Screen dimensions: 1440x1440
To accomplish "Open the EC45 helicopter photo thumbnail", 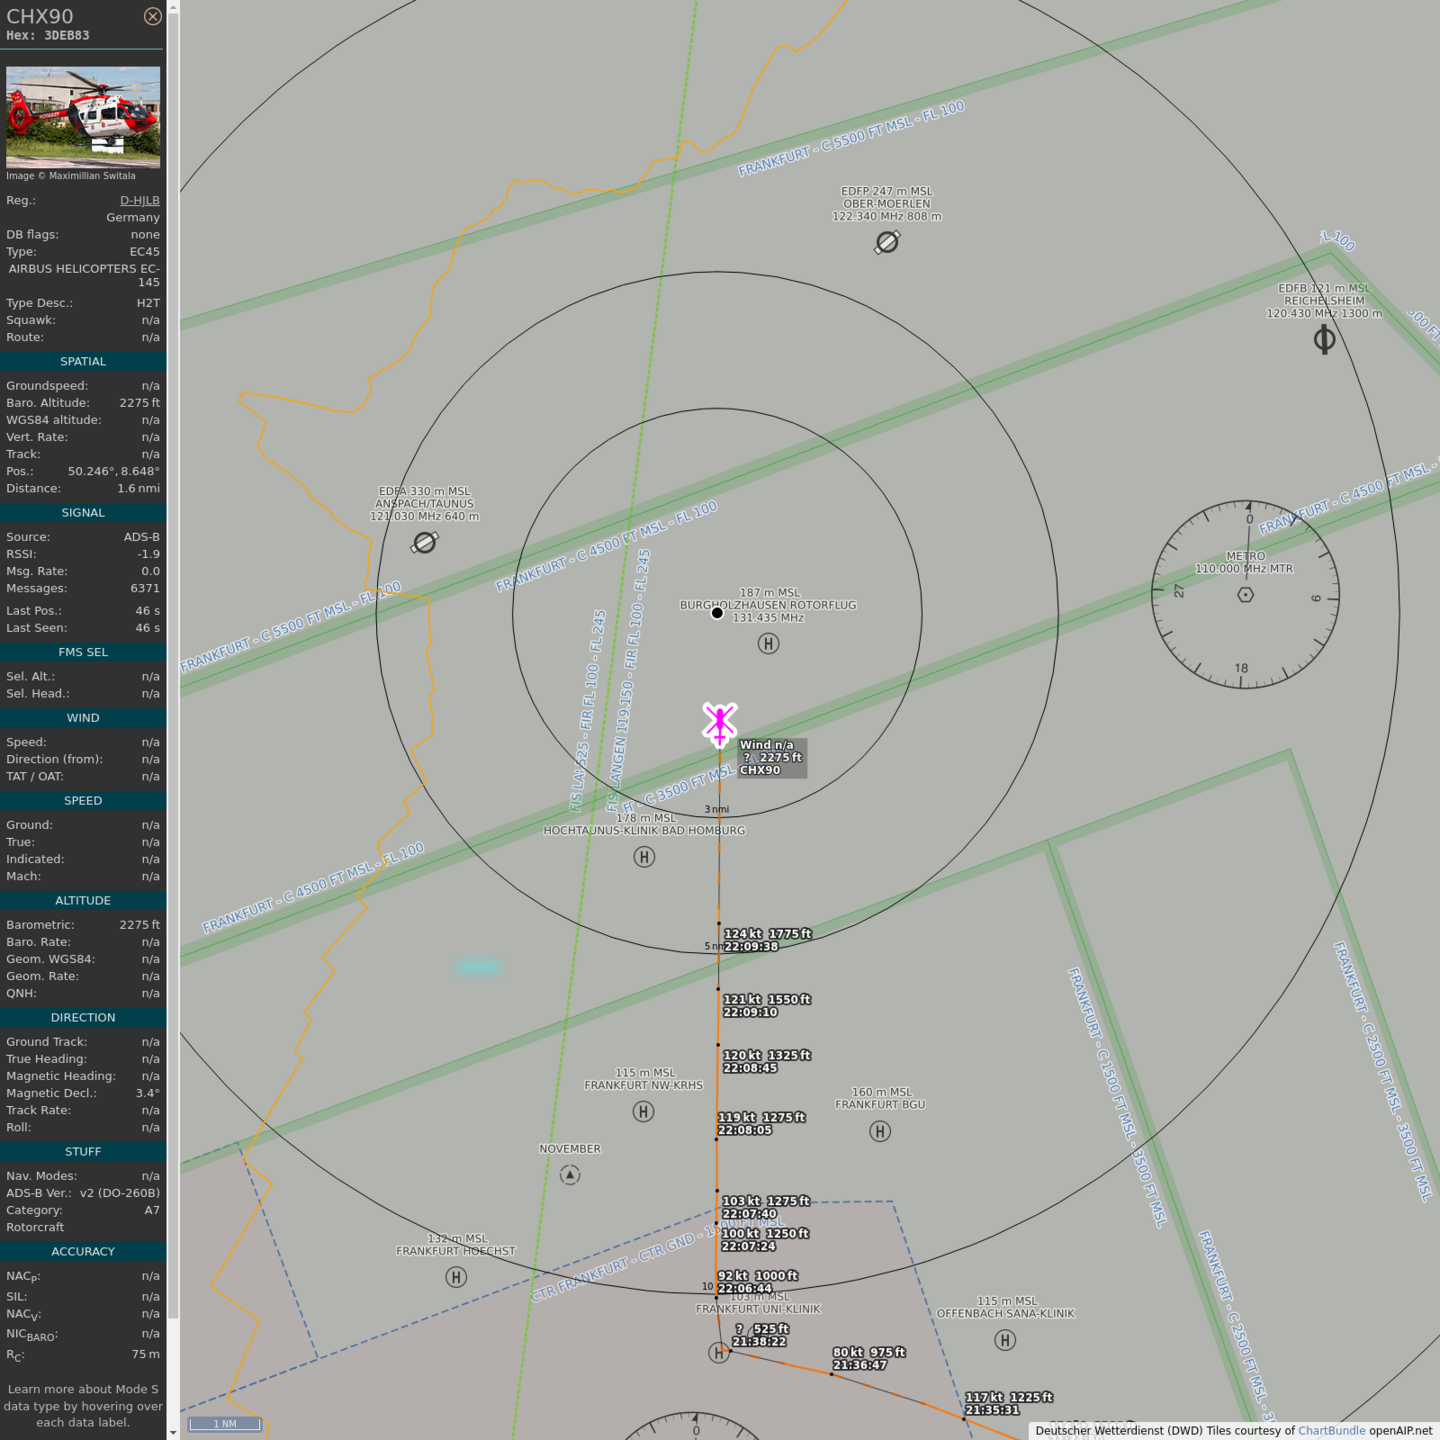I will pos(83,117).
